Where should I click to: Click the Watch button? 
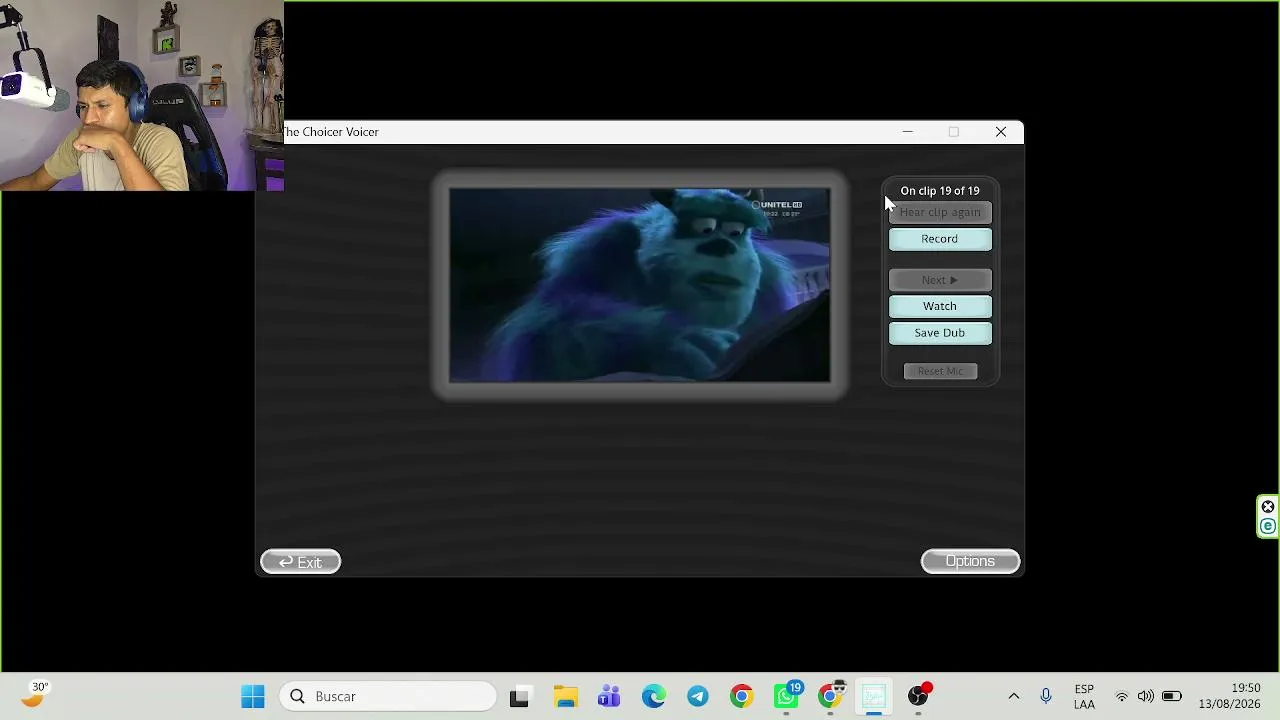pyautogui.click(x=940, y=306)
